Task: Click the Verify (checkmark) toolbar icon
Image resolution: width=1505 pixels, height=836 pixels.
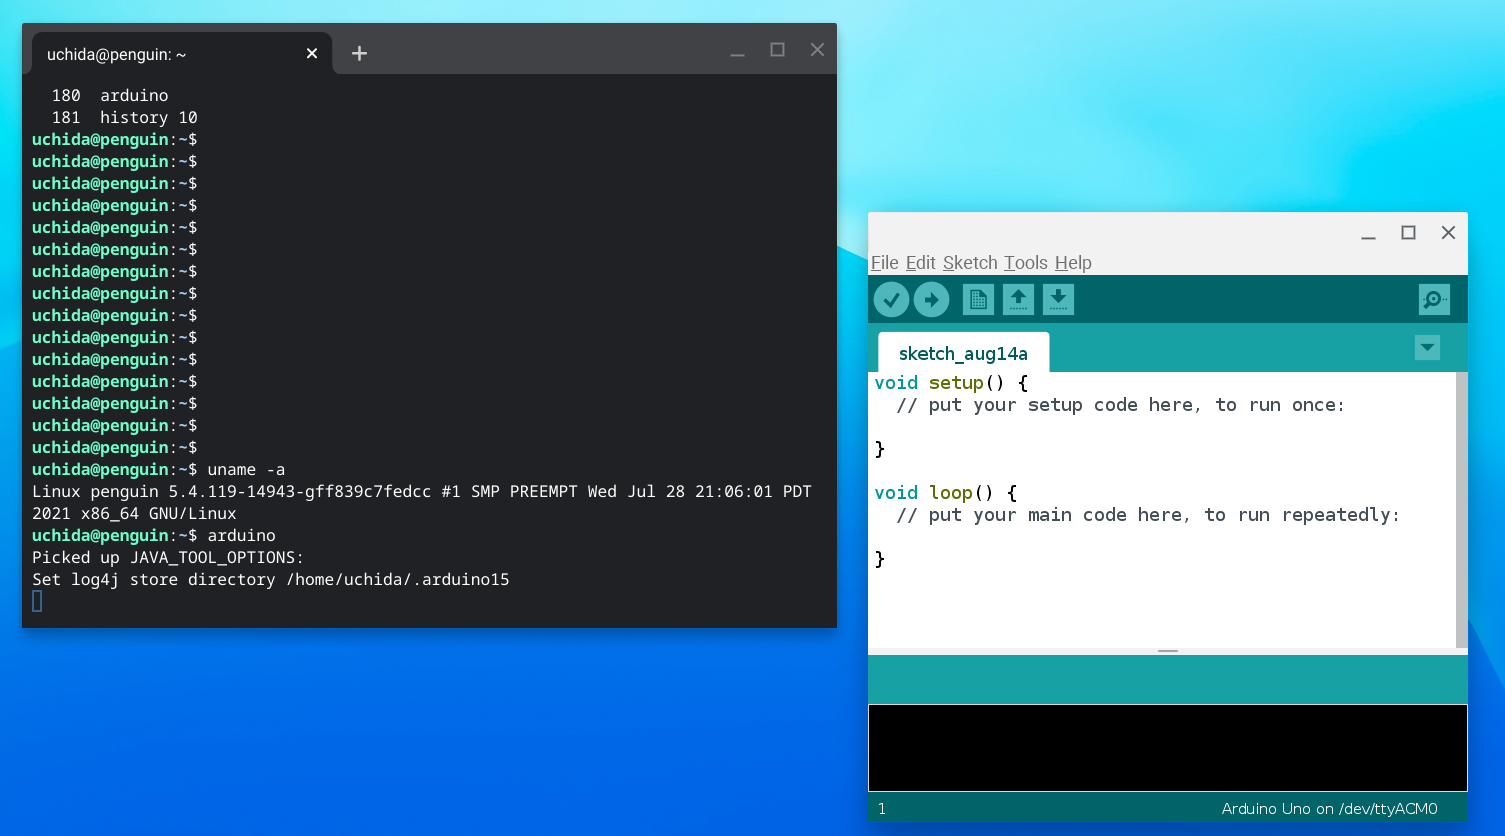Action: pyautogui.click(x=891, y=298)
